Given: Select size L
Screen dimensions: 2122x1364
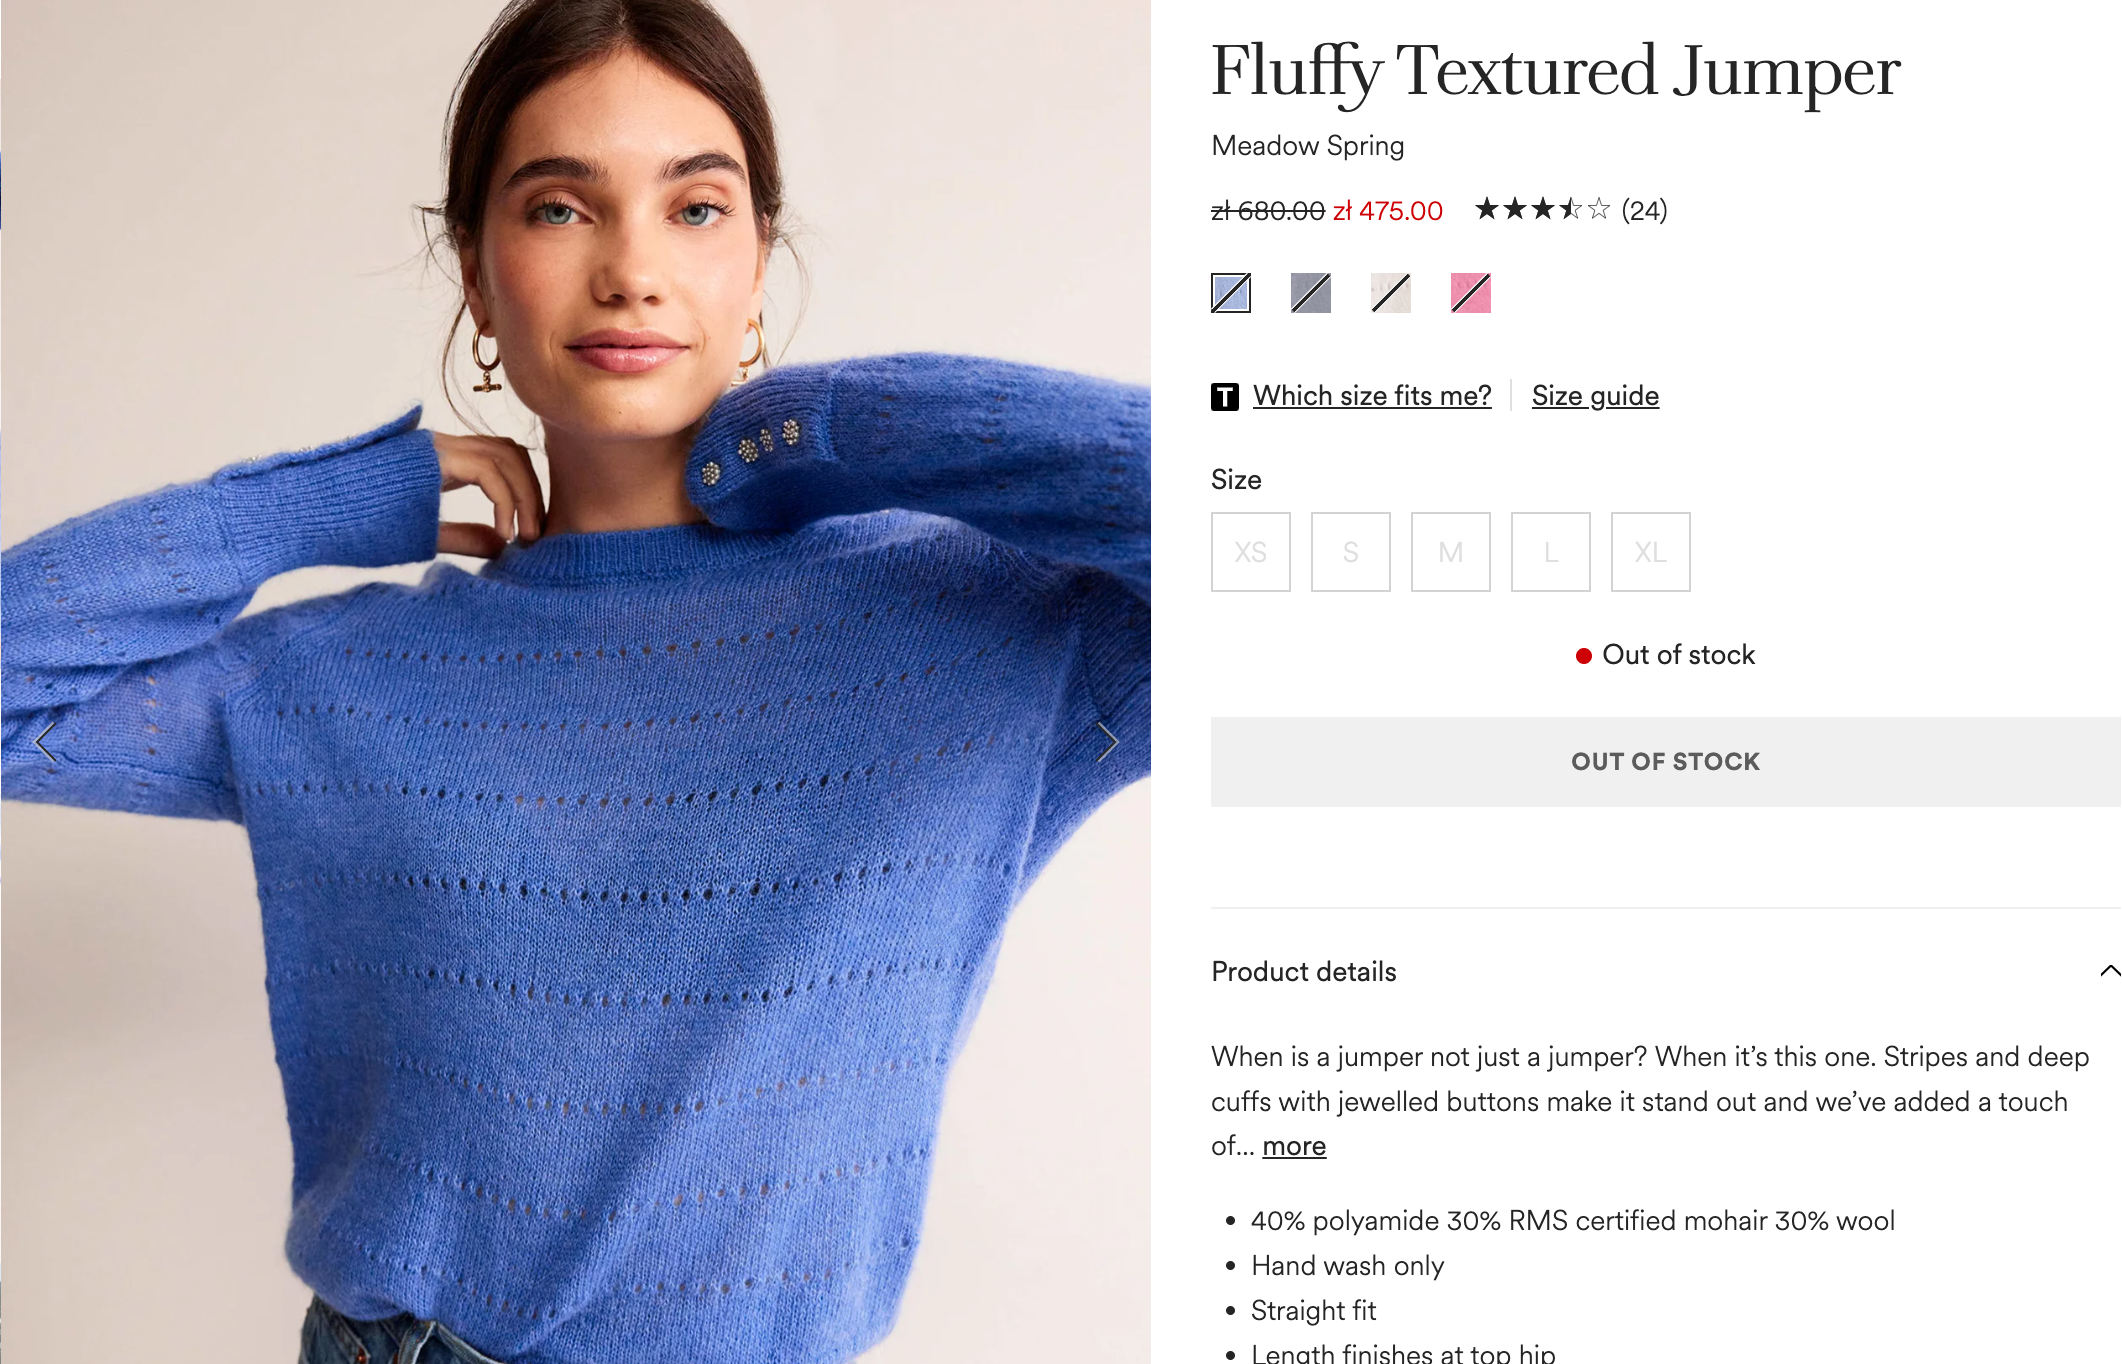Looking at the screenshot, I should coord(1551,552).
